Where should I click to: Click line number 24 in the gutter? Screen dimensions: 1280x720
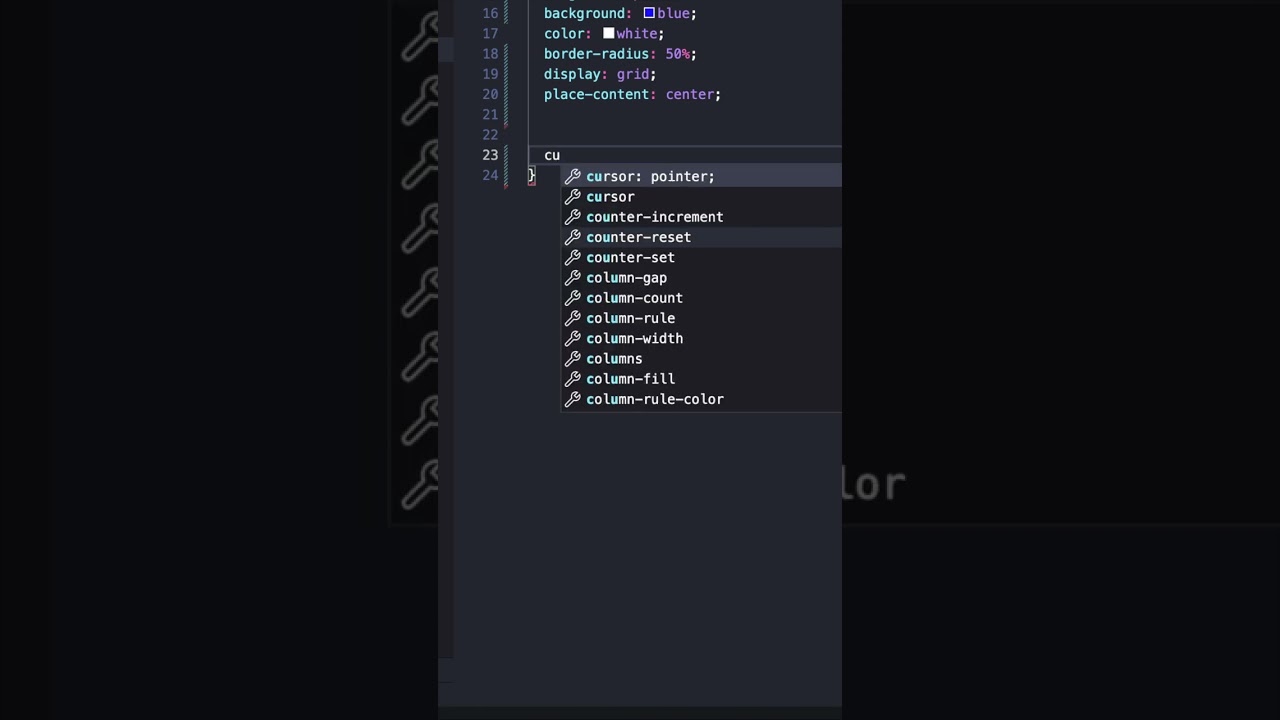[x=490, y=175]
